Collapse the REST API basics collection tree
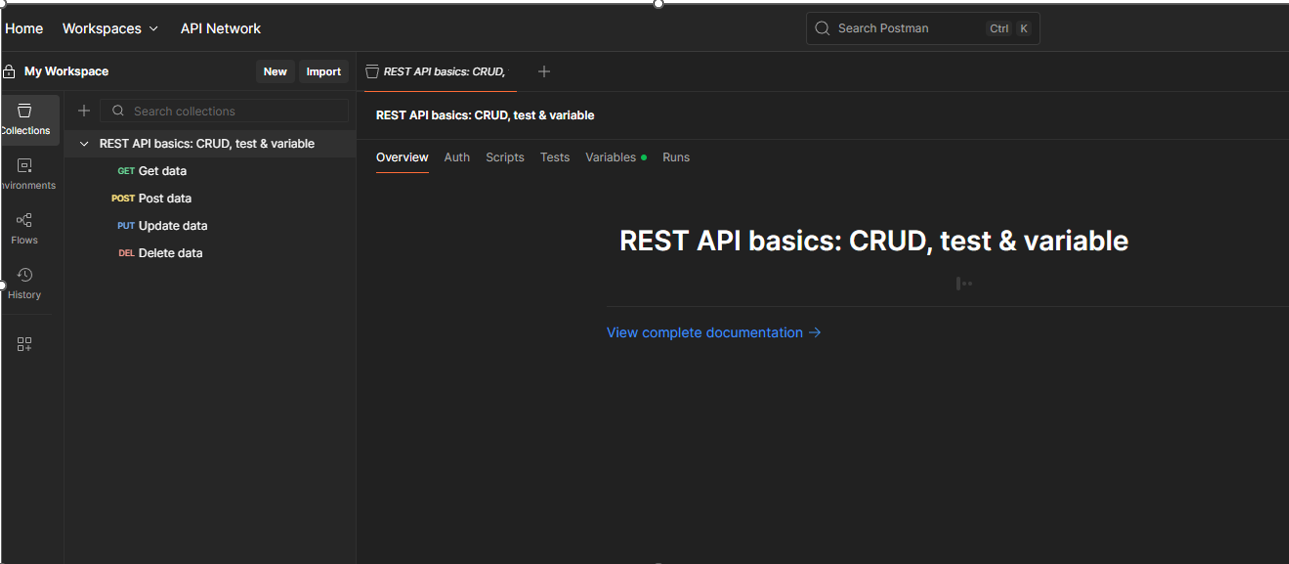Screen dimensions: 1289x564 click(x=84, y=144)
